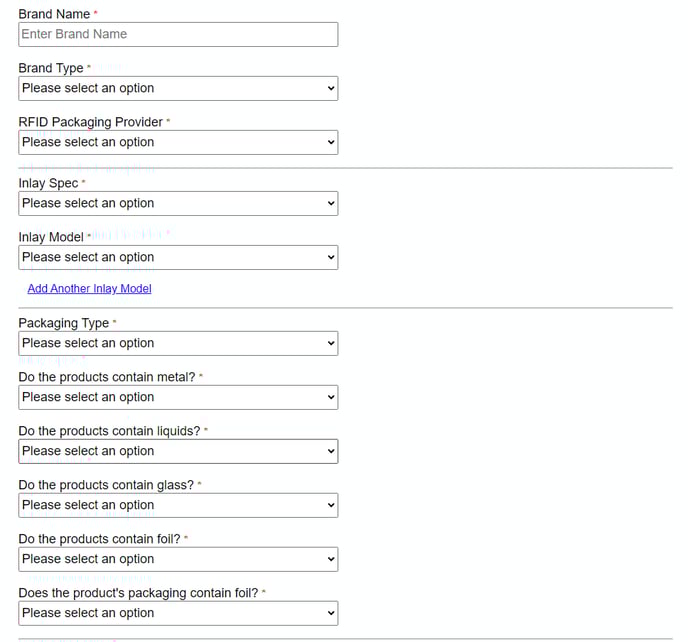688x642 pixels.
Task: Open the products contain foil dropdown
Action: click(x=178, y=559)
